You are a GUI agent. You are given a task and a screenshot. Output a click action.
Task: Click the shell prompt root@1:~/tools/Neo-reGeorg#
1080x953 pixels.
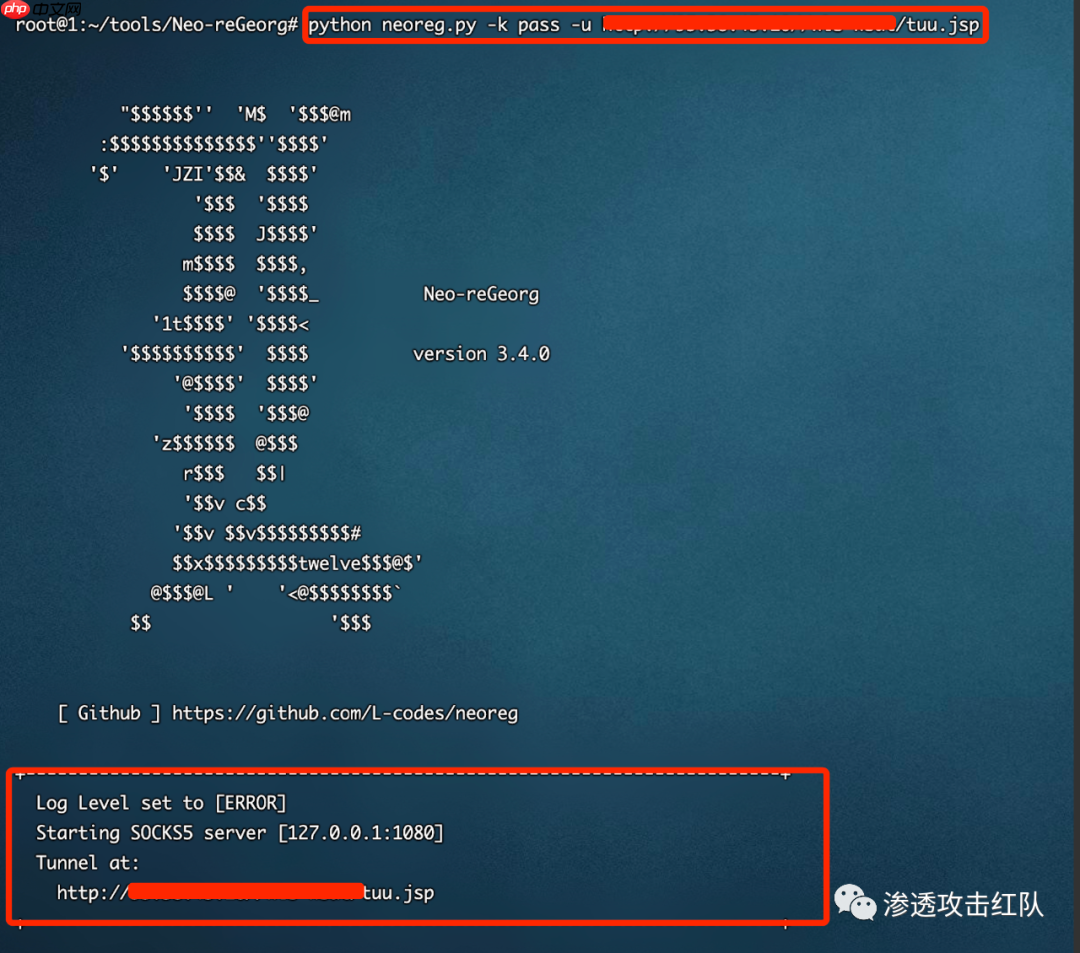[156, 25]
